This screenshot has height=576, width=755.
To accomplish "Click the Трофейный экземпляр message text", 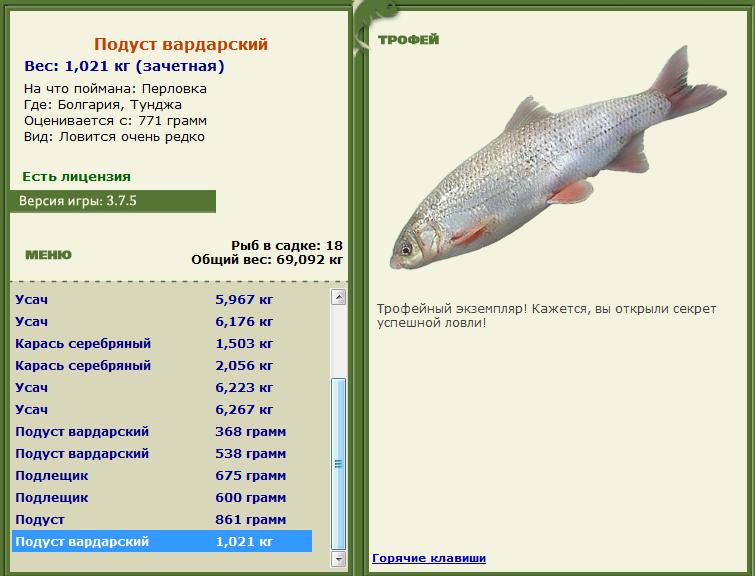I will 547,315.
